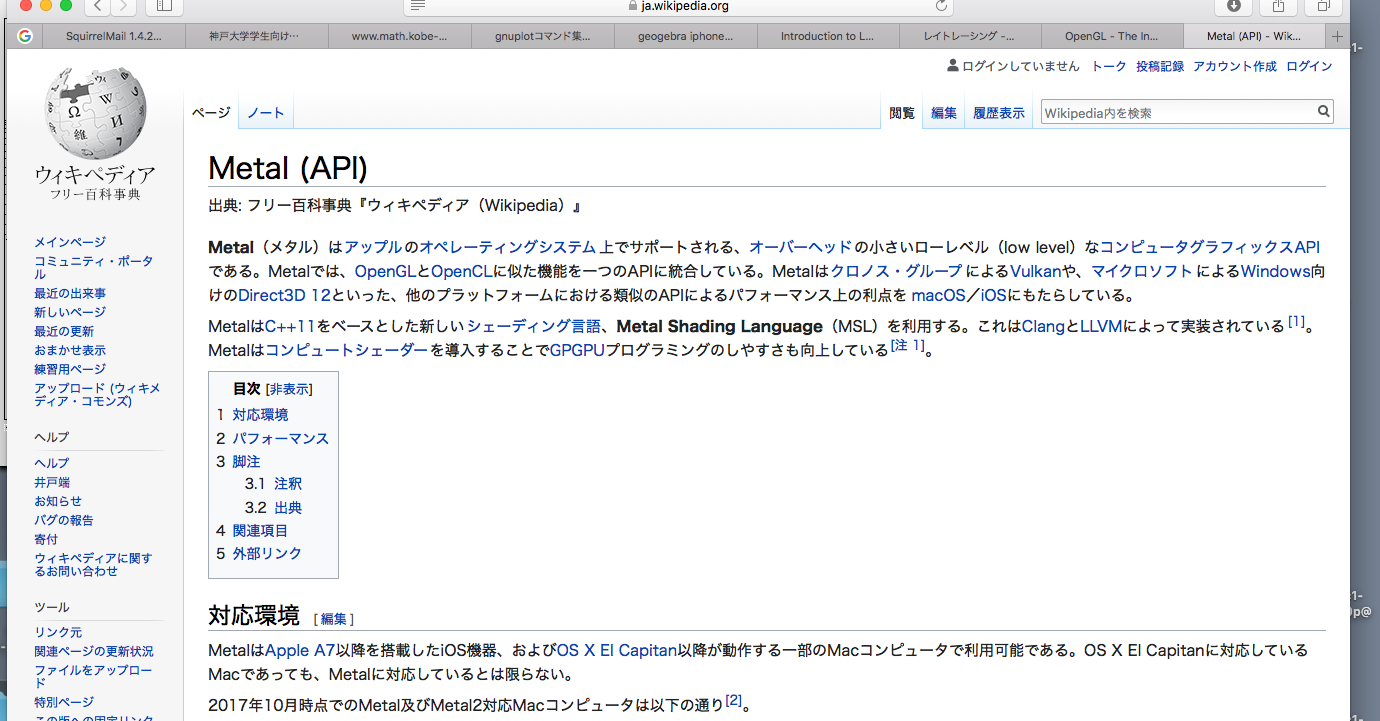Image resolution: width=1380 pixels, height=721 pixels.
Task: Select the 編集 page tab
Action: click(944, 113)
